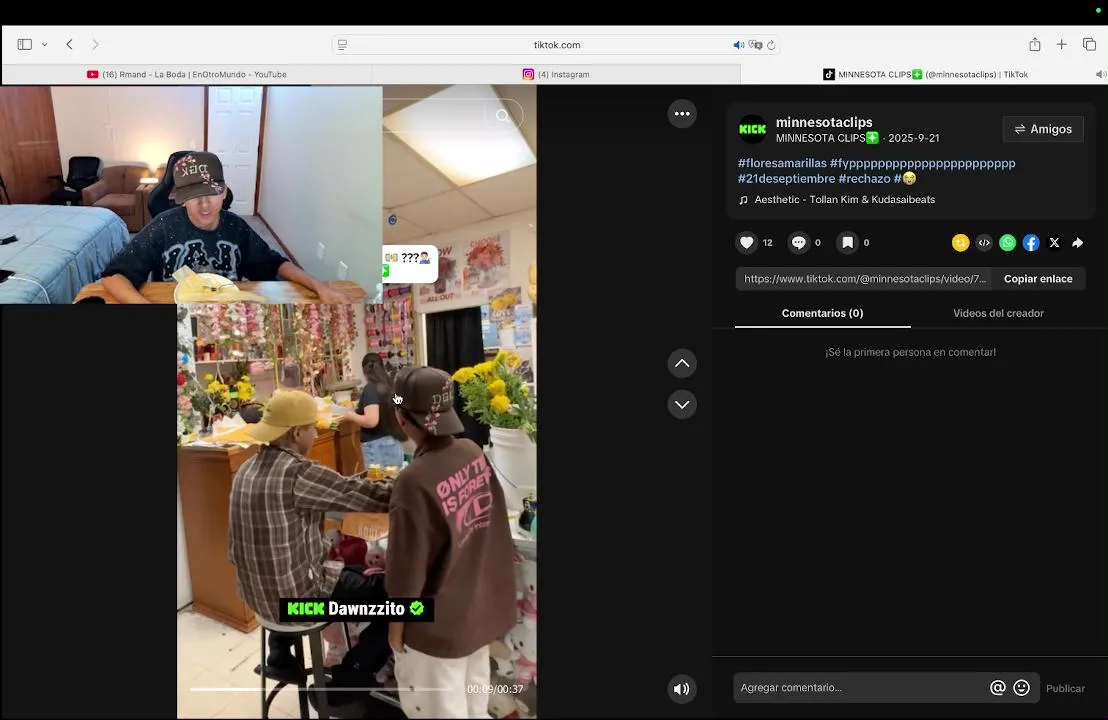The height and width of the screenshot is (720, 1108).
Task: Switch to Rmand La Boda YouTube tab
Action: (187, 74)
